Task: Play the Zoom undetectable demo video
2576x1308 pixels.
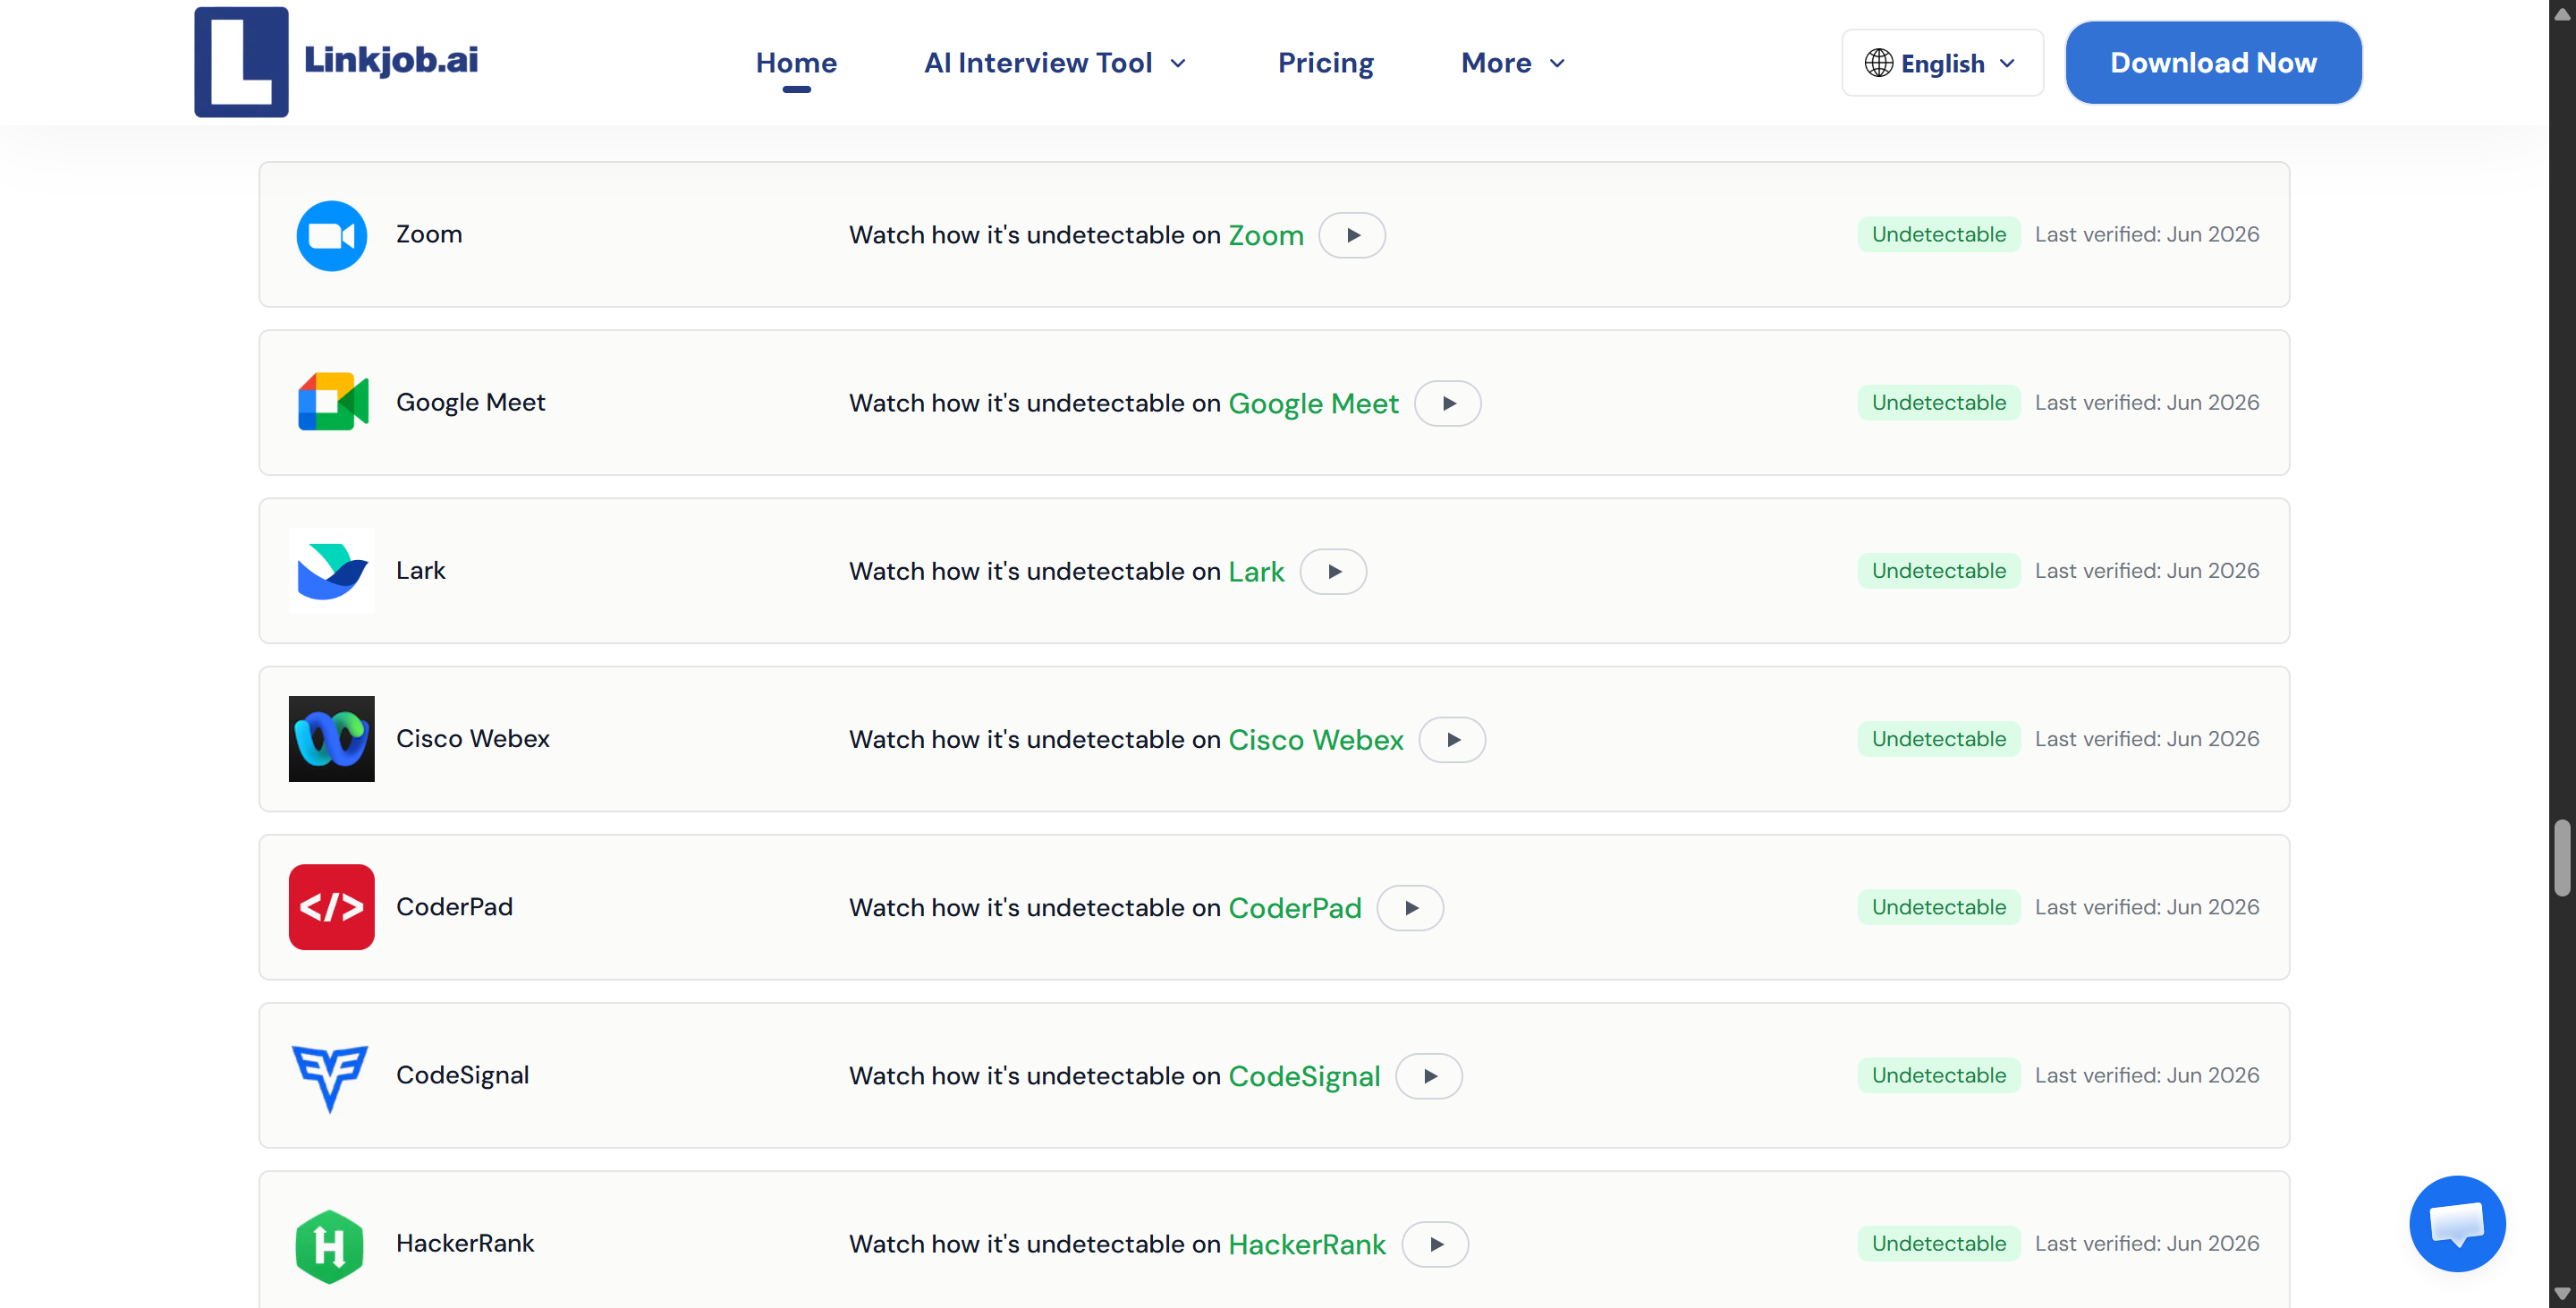Action: click(1352, 235)
